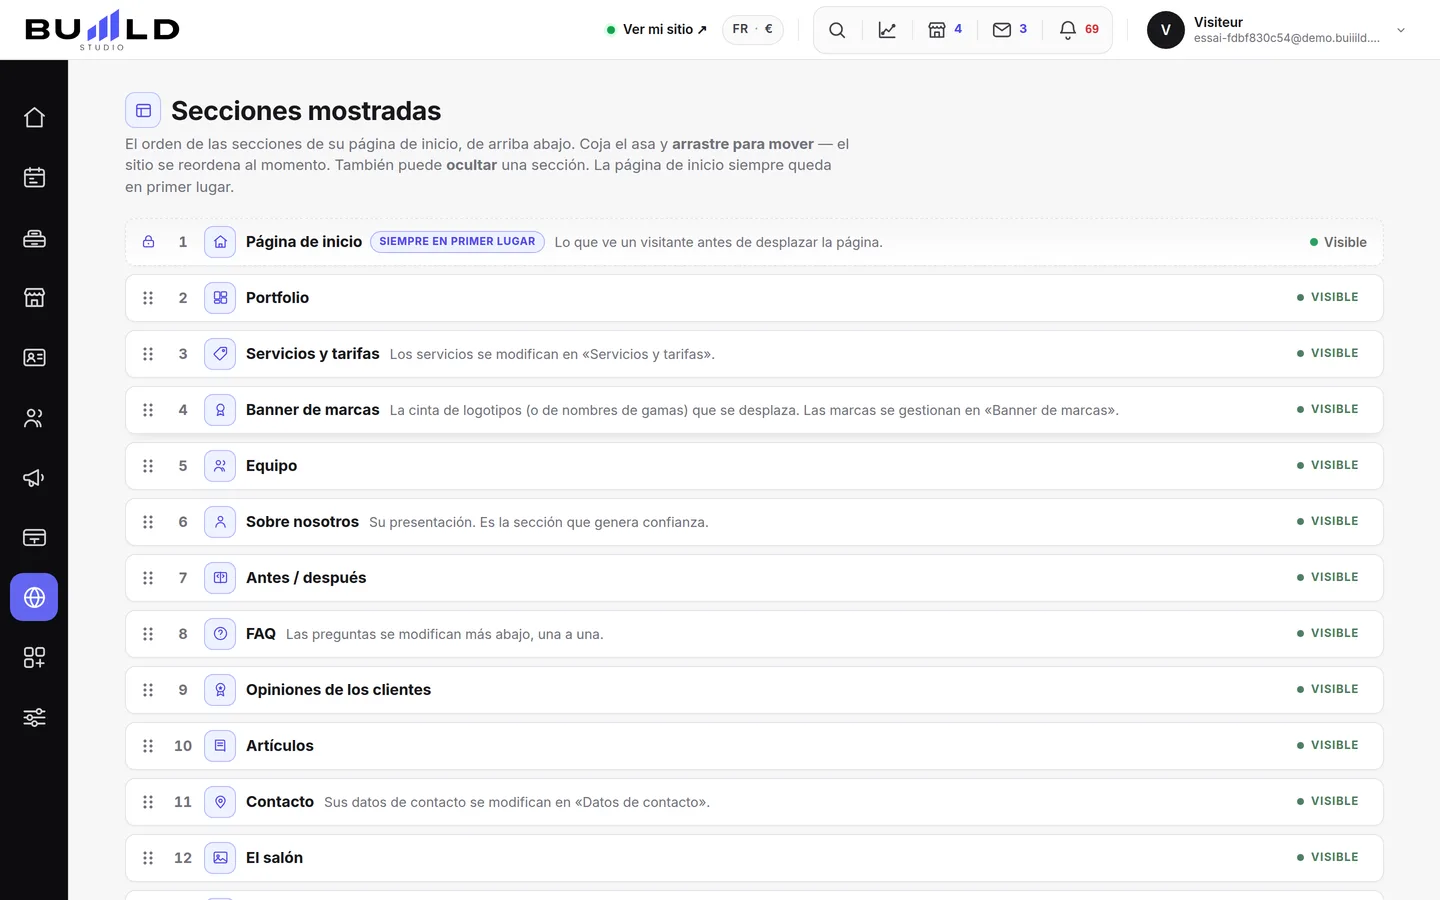The image size is (1440, 900).
Task: Open the settings sliders icon in the sidebar
Action: pyautogui.click(x=34, y=717)
